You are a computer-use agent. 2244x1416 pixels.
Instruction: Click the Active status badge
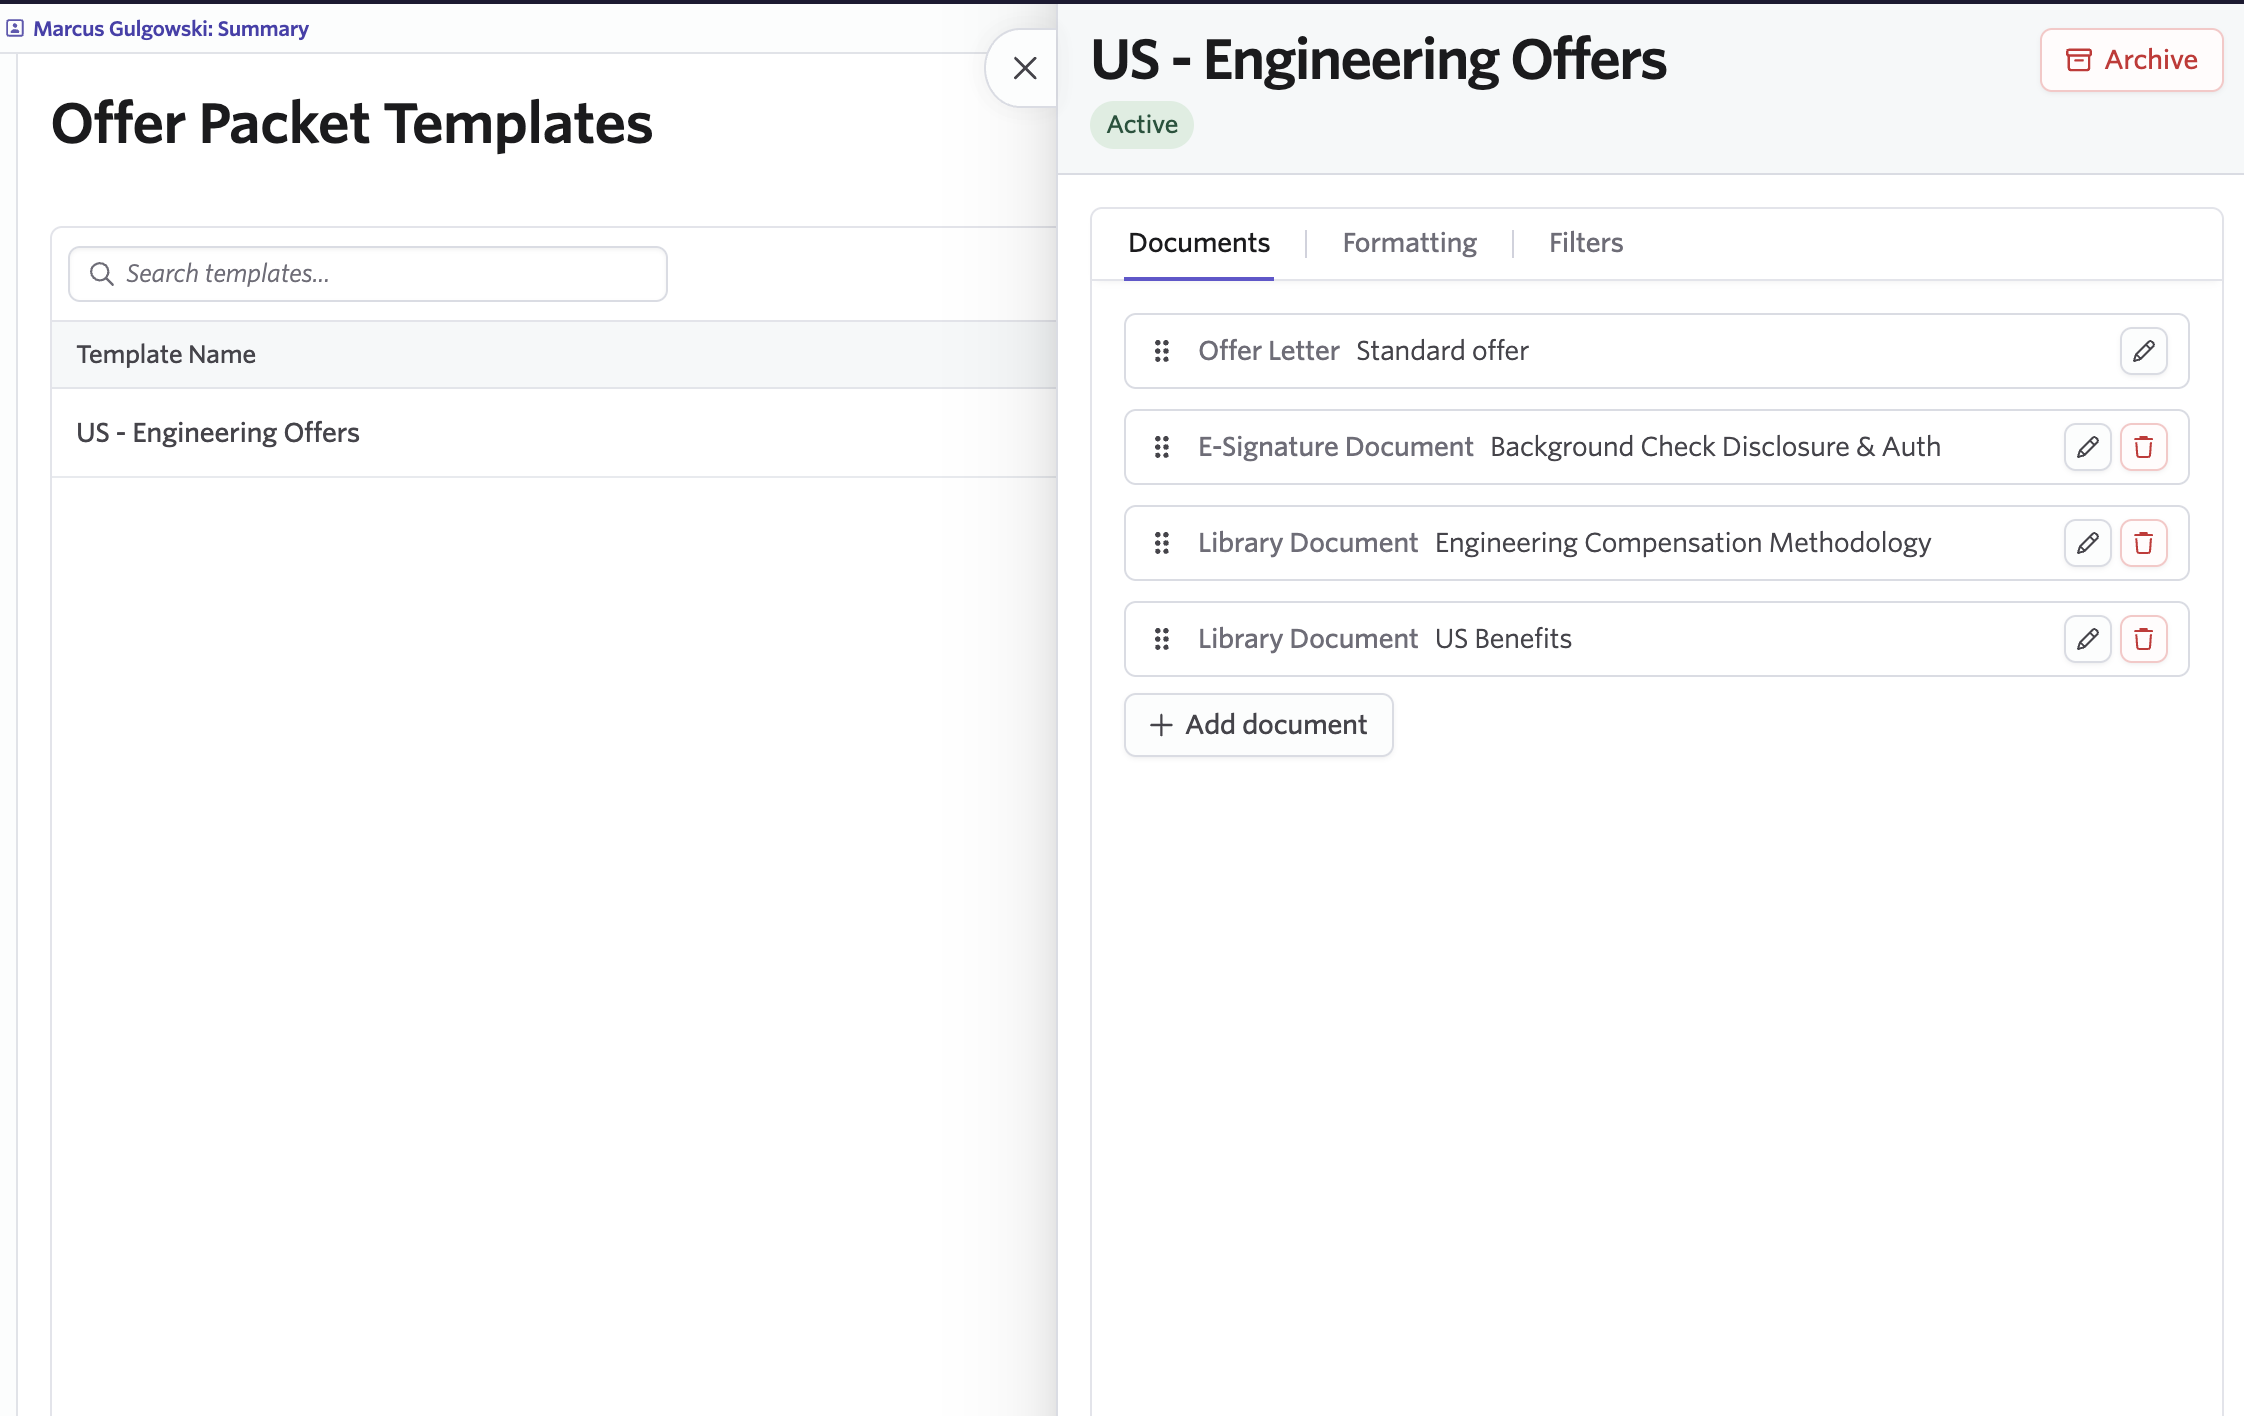1141,125
